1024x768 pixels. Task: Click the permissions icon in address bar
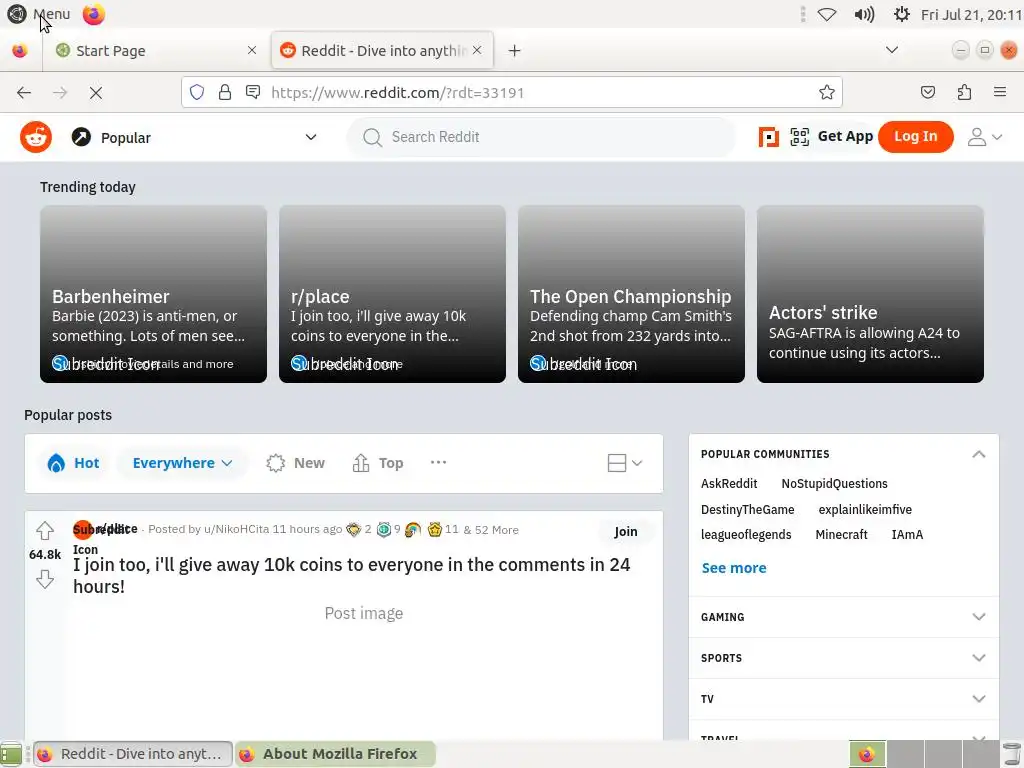[253, 92]
